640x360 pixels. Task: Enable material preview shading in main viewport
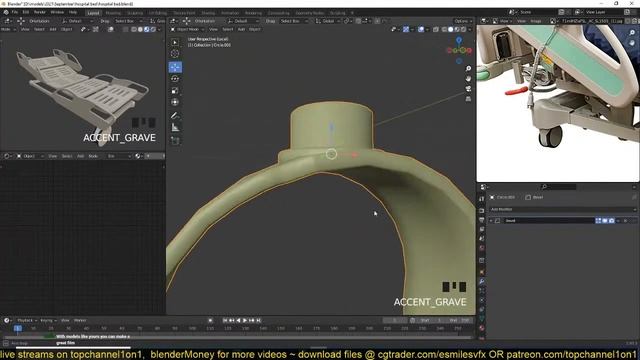tap(457, 29)
